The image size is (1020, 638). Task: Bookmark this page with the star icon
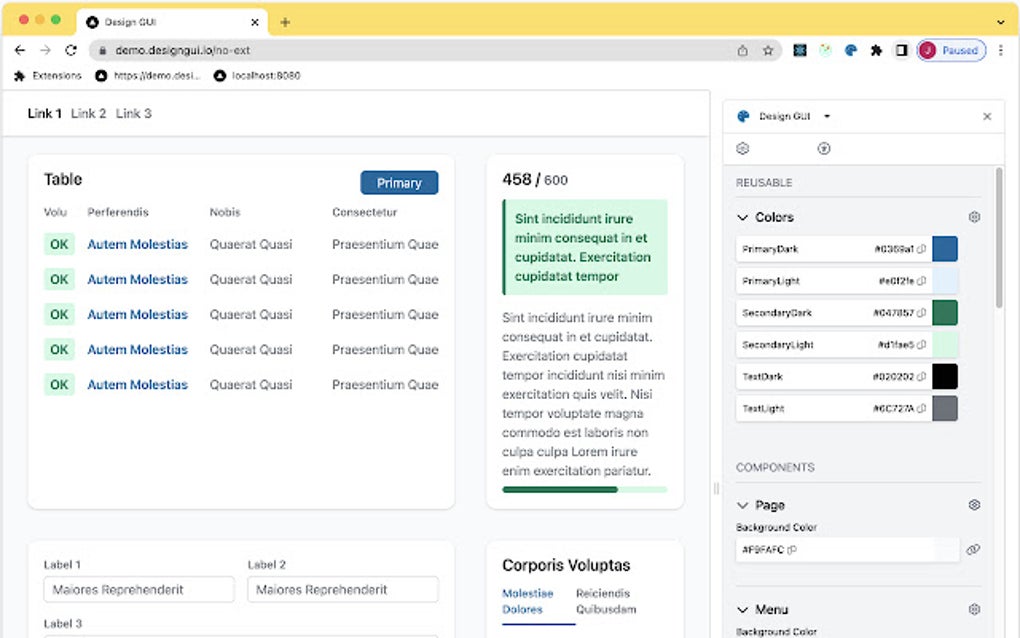pos(768,50)
